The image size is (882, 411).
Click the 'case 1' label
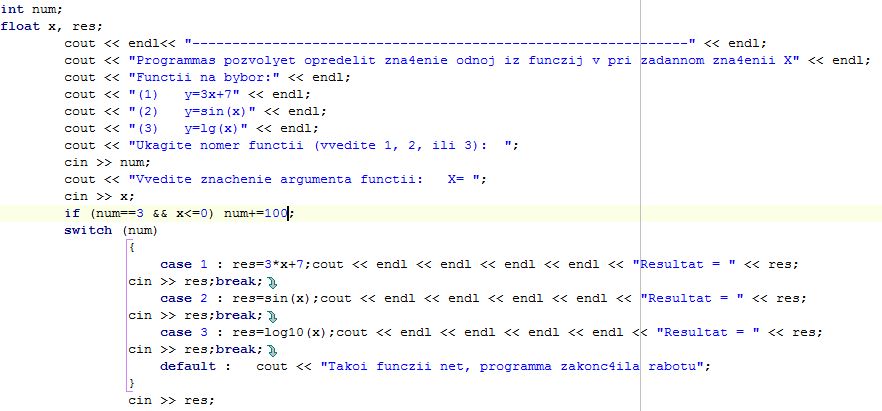click(x=184, y=264)
